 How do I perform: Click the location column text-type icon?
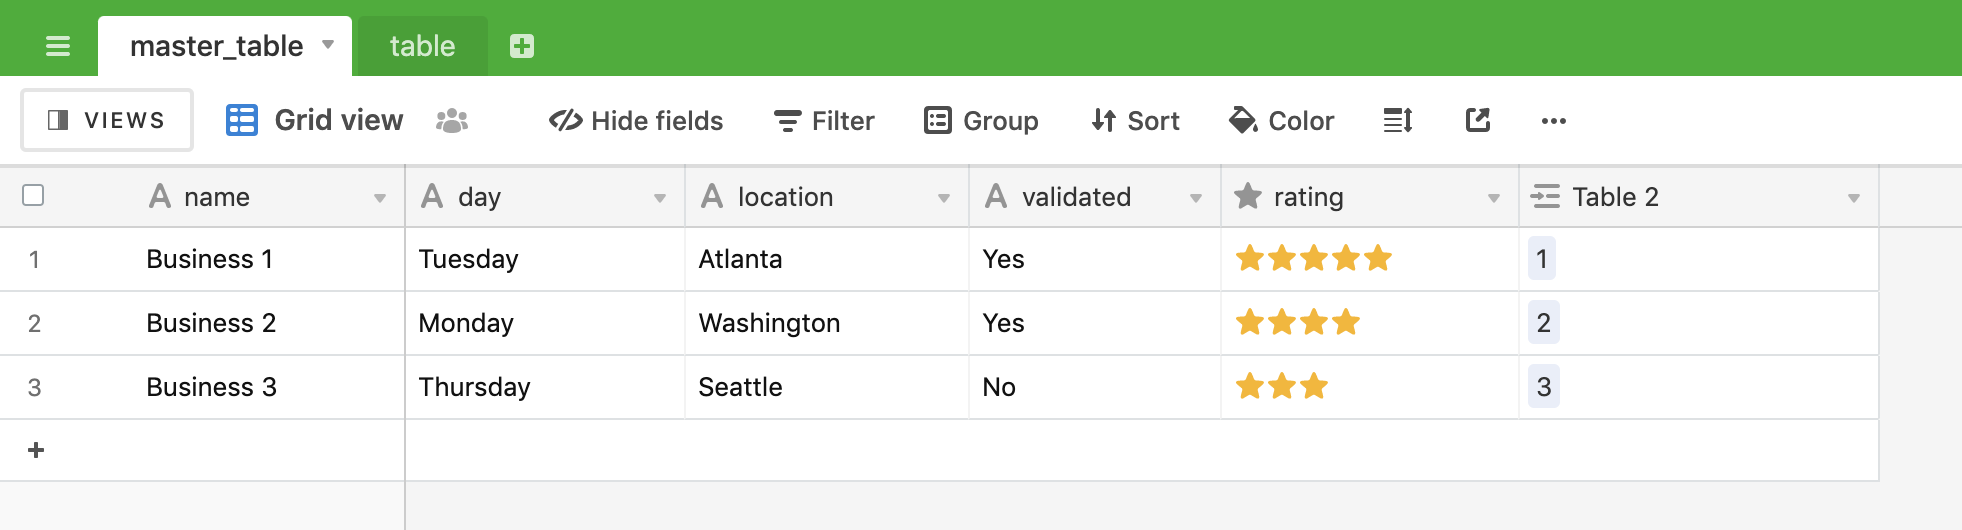click(x=712, y=196)
